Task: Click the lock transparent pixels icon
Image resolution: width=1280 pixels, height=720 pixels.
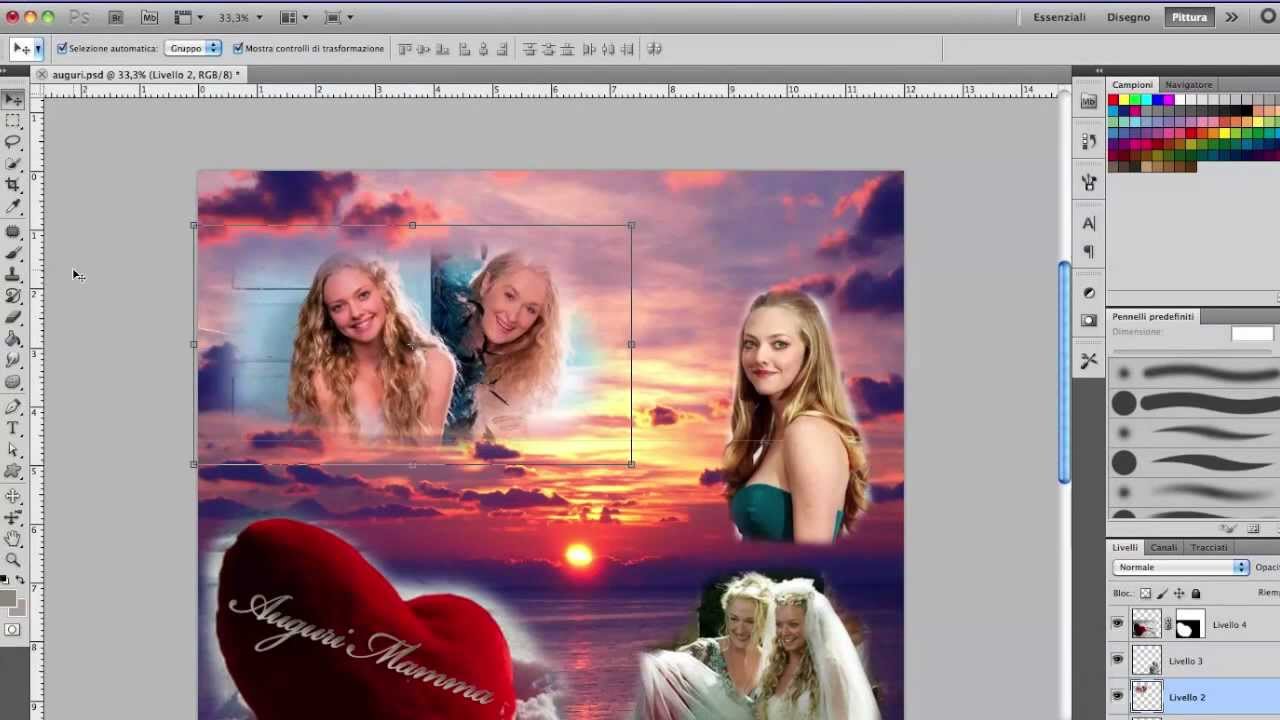Action: coord(1146,593)
